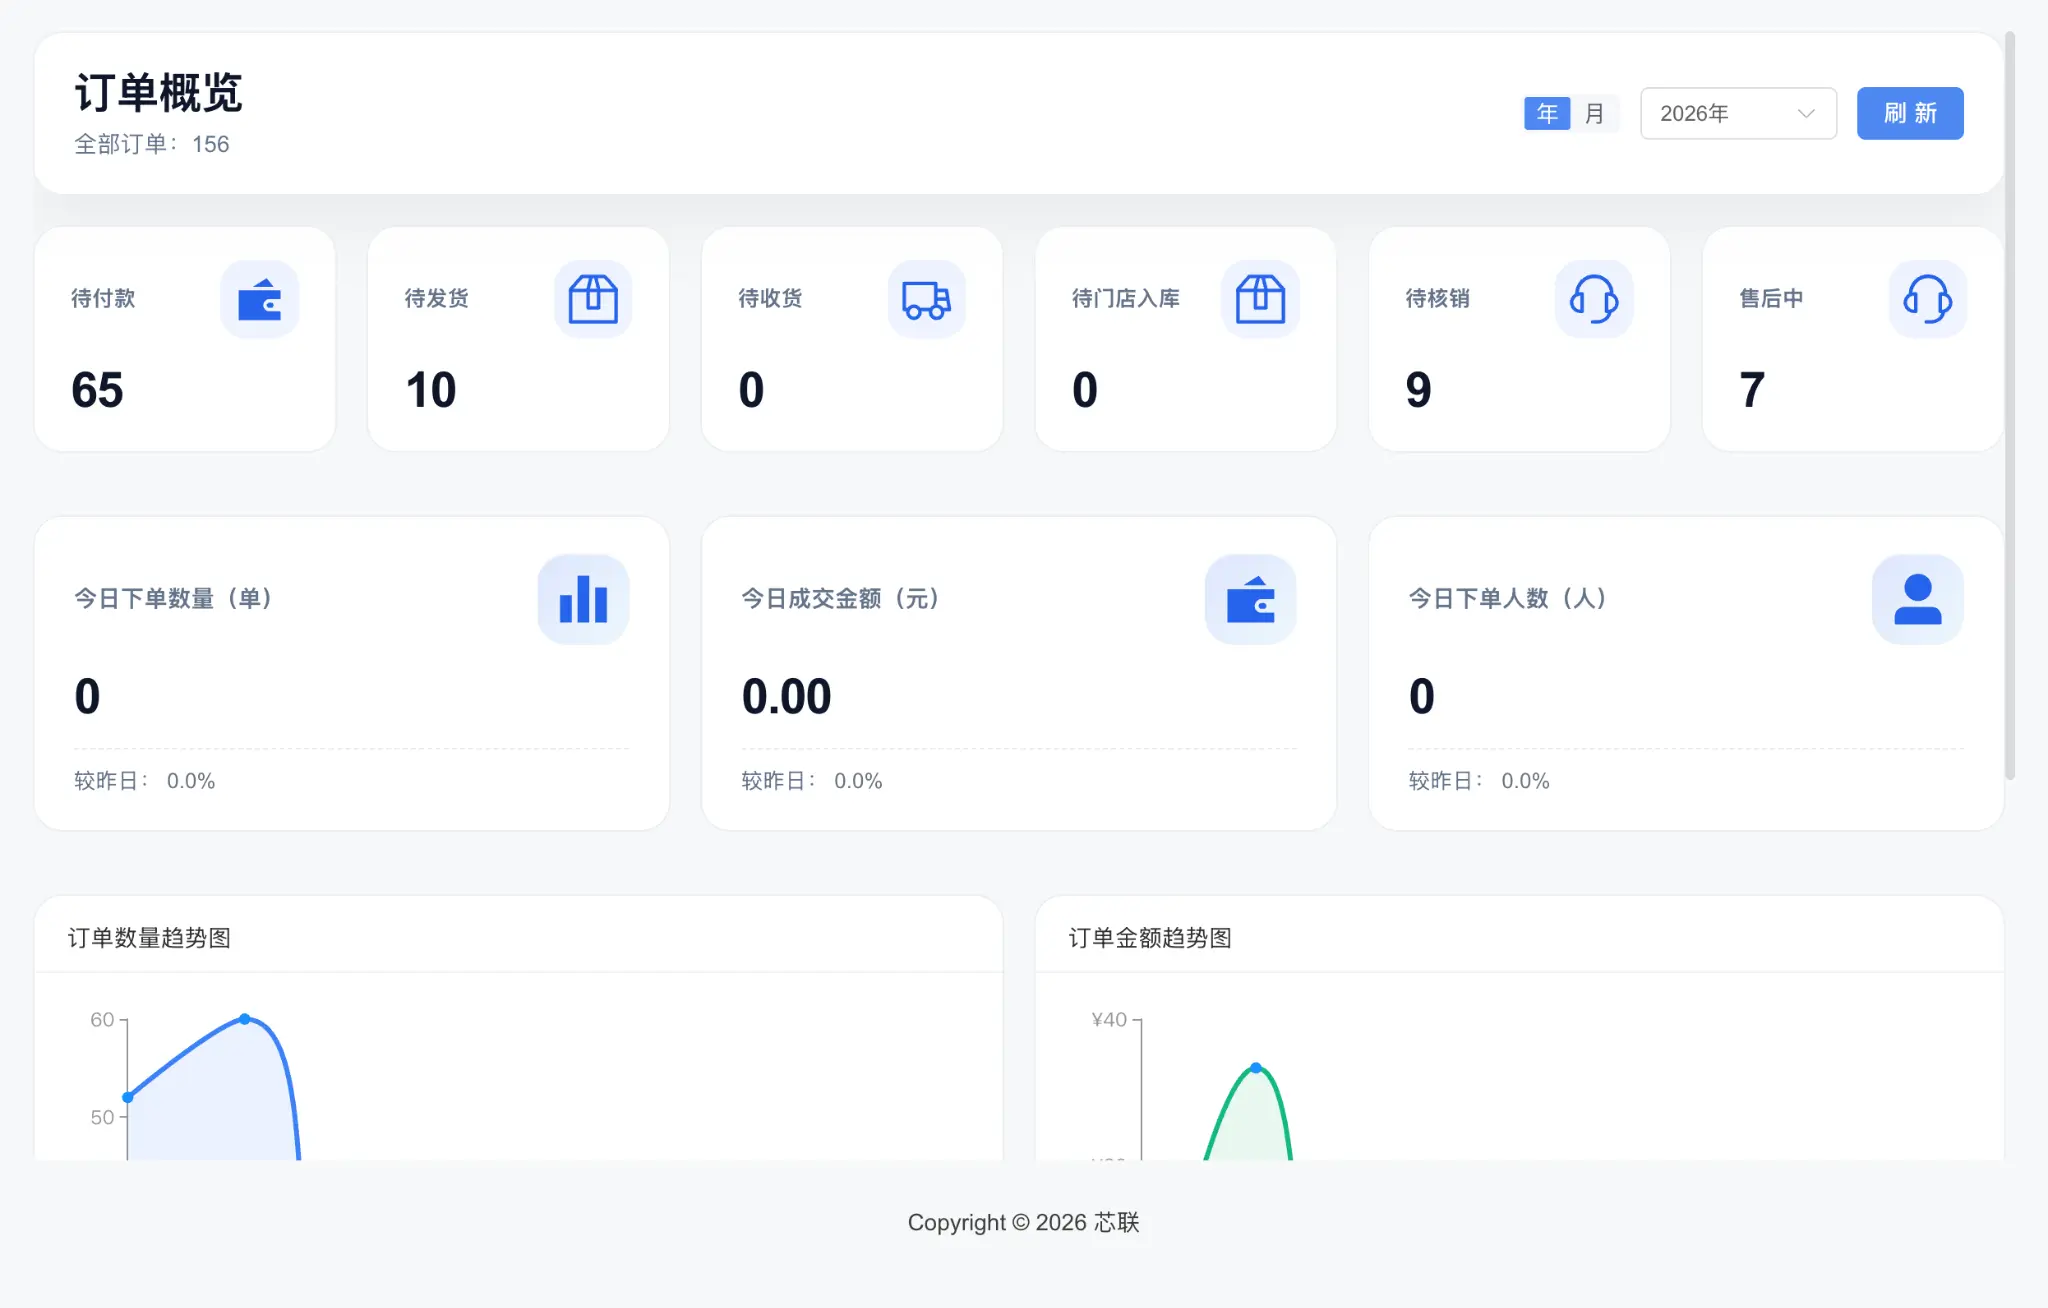
Task: Click the peak point on green amount chart
Action: coord(1256,1068)
